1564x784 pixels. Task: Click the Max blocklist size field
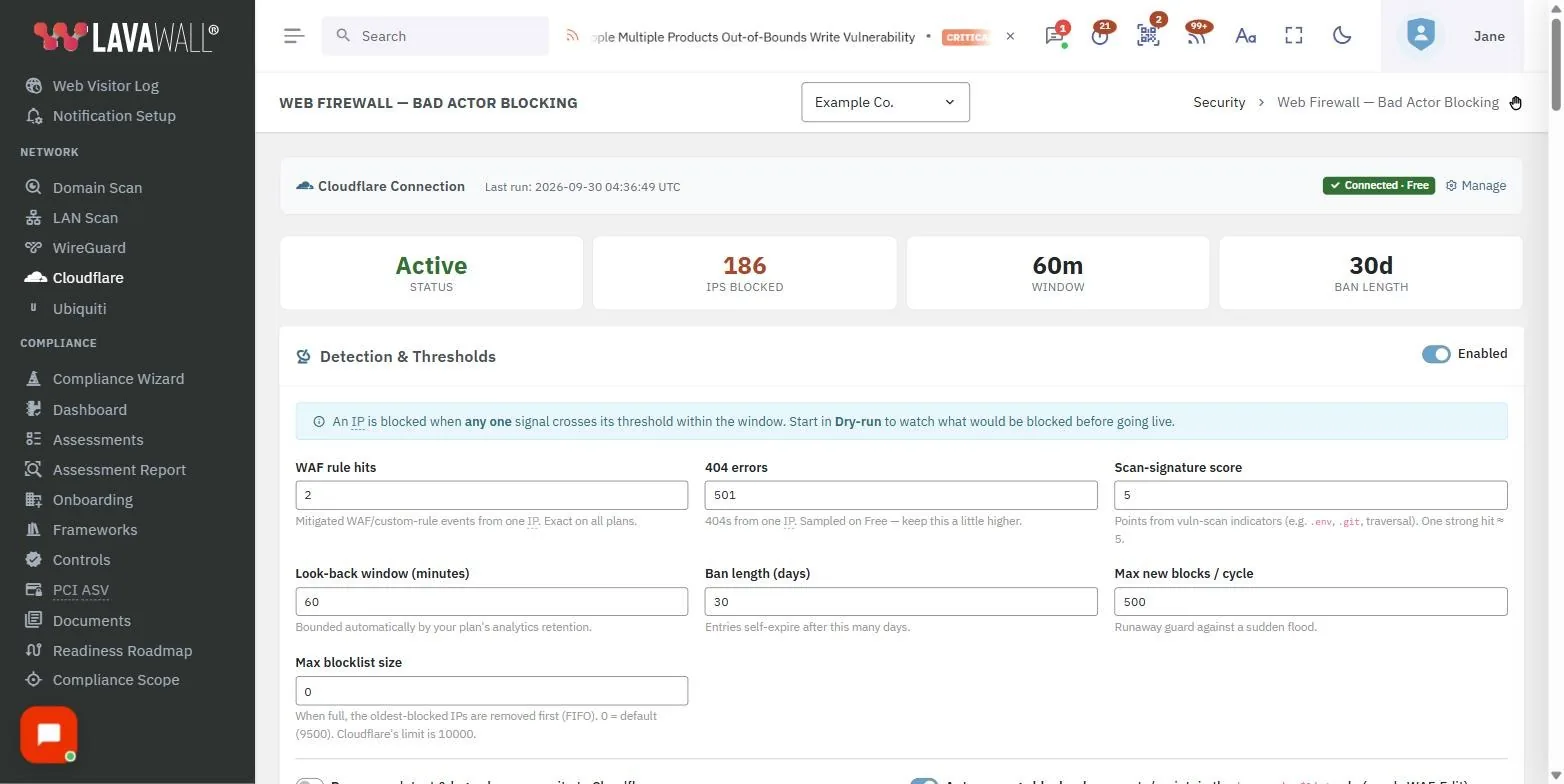tap(492, 691)
